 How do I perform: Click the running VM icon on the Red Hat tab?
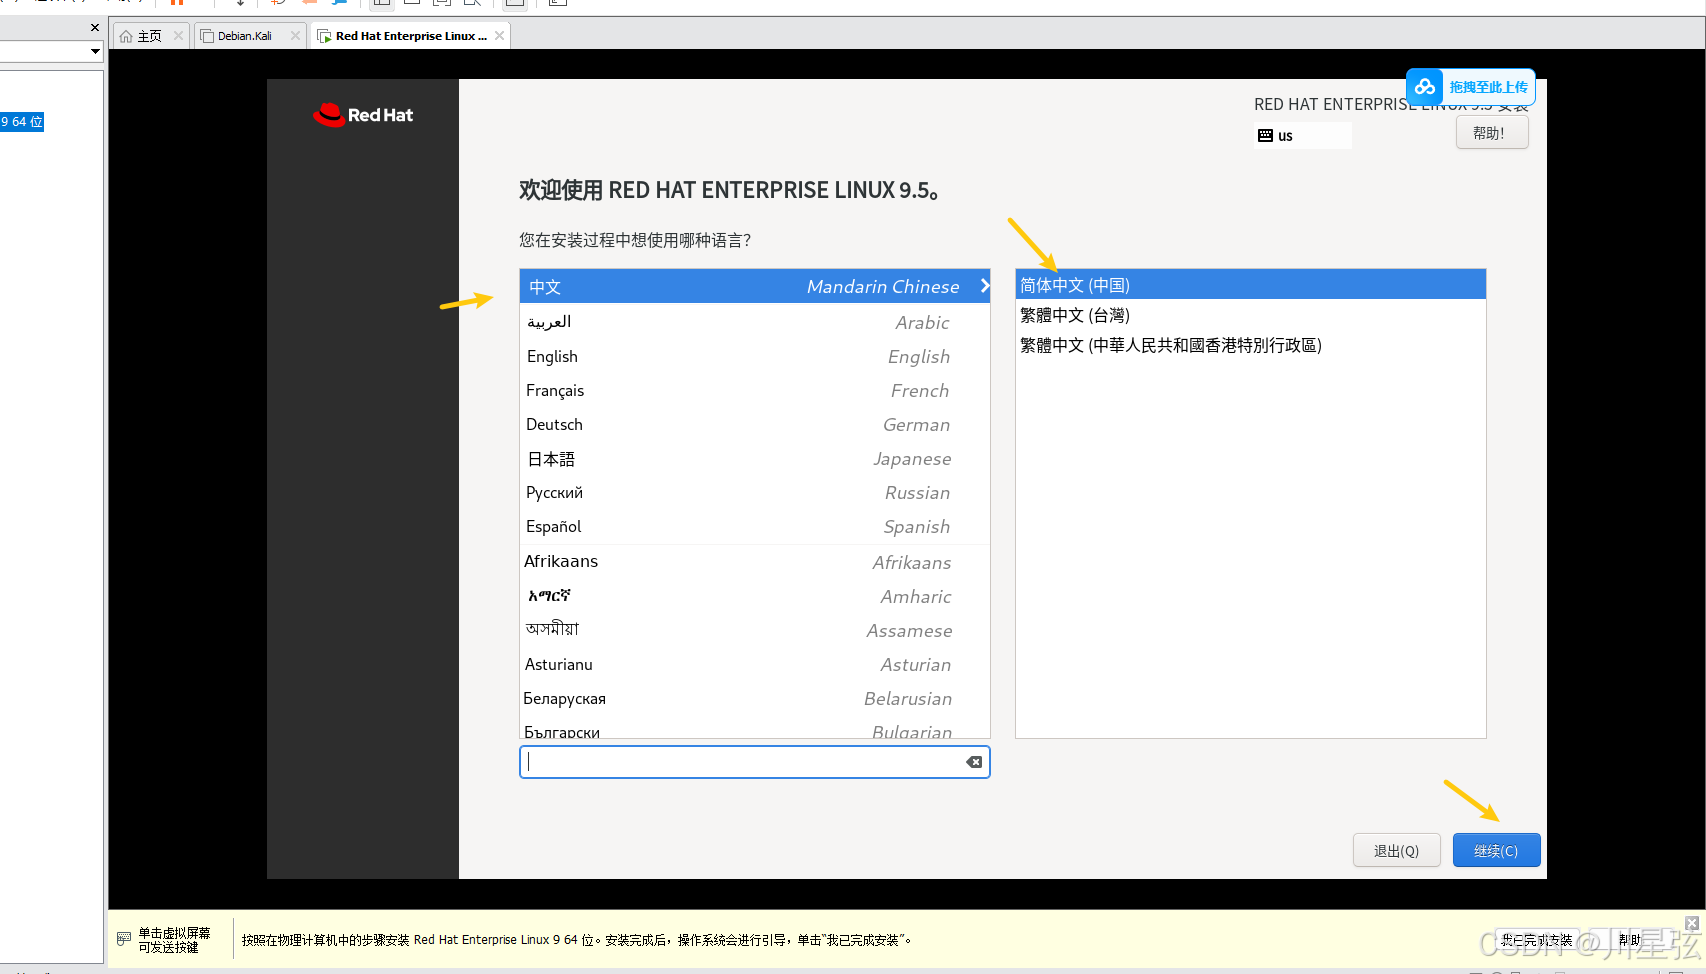tap(324, 36)
